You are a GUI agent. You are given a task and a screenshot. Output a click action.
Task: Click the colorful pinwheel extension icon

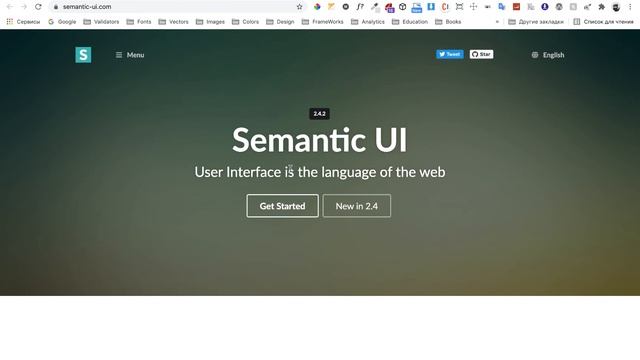click(x=317, y=7)
